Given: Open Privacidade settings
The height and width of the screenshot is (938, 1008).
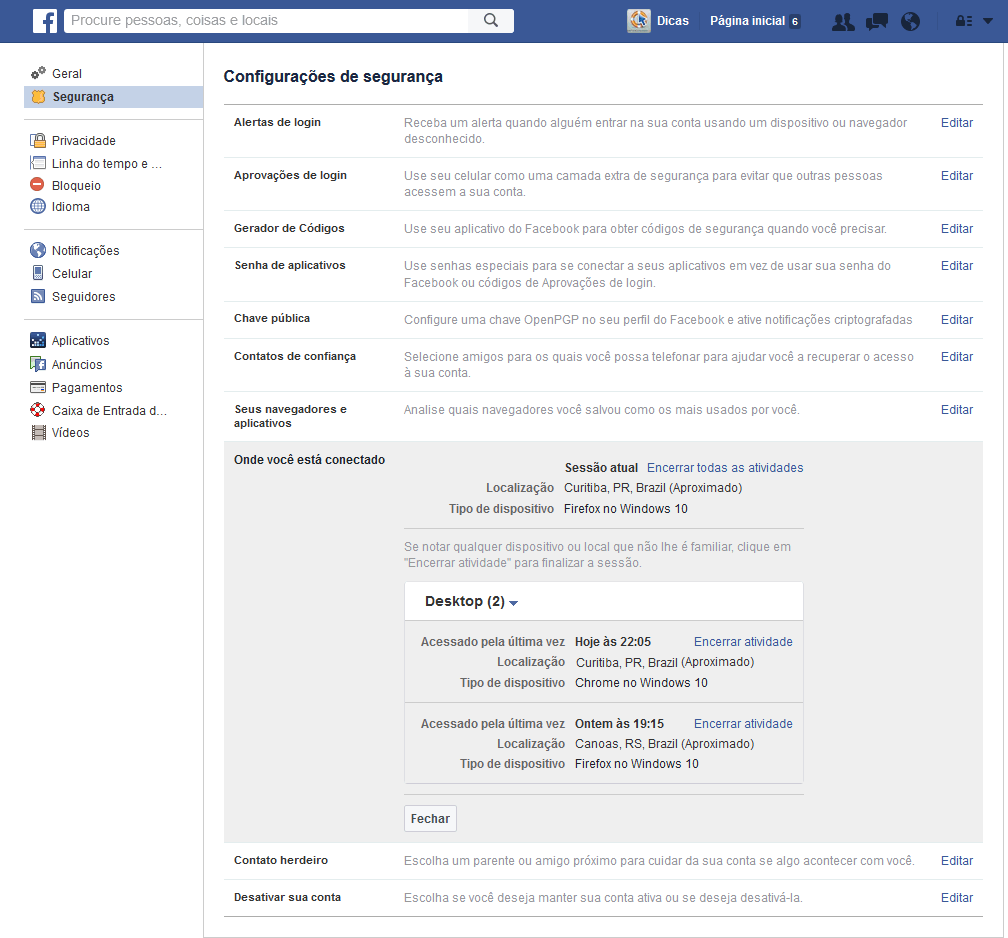Looking at the screenshot, I should tap(84, 140).
